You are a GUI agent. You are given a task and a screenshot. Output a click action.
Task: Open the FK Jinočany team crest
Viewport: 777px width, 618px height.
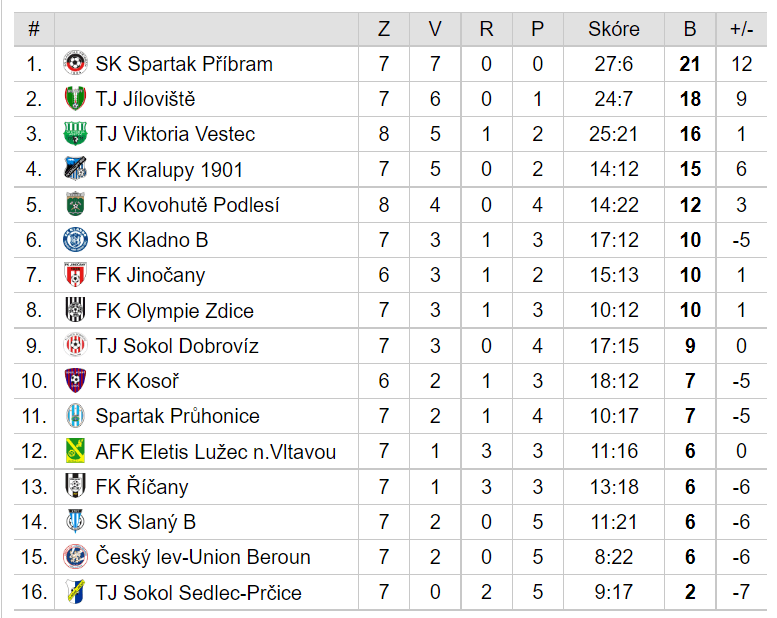click(75, 275)
